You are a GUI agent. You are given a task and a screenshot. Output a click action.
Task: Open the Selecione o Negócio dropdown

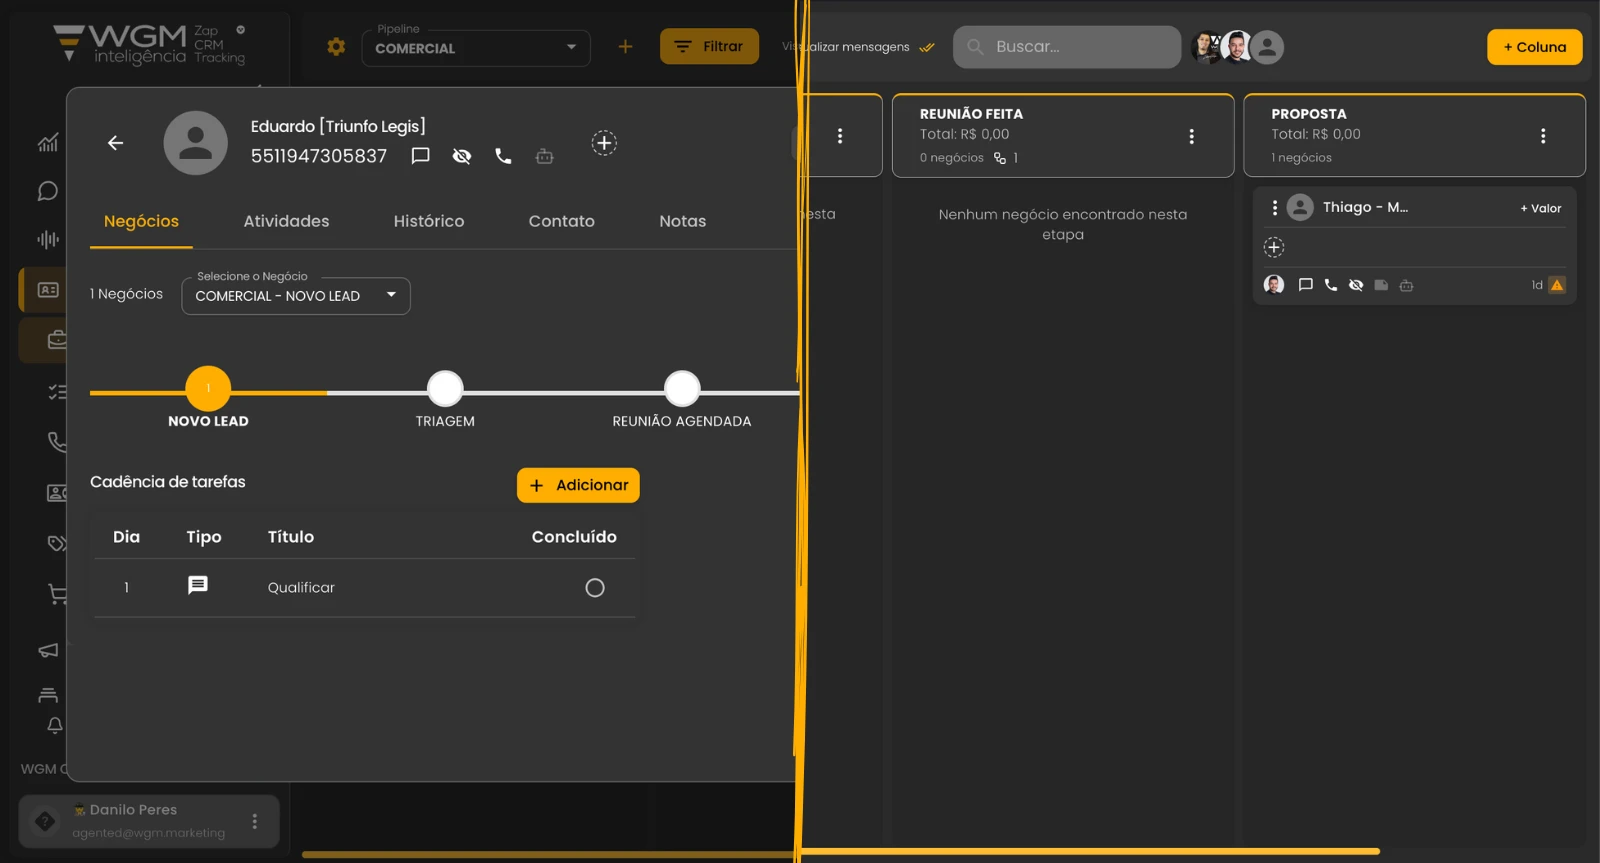[x=296, y=296]
